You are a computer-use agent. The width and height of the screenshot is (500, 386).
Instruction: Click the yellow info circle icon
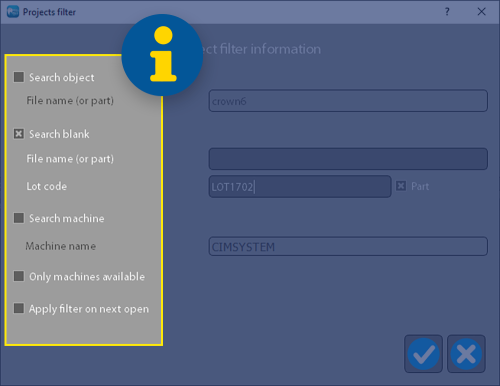tap(163, 55)
